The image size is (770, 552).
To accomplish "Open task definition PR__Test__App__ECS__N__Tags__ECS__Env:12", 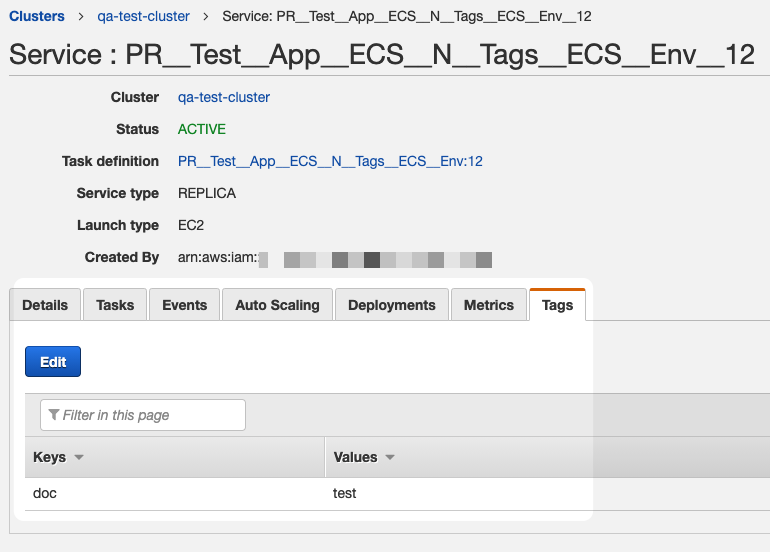I will coord(330,161).
